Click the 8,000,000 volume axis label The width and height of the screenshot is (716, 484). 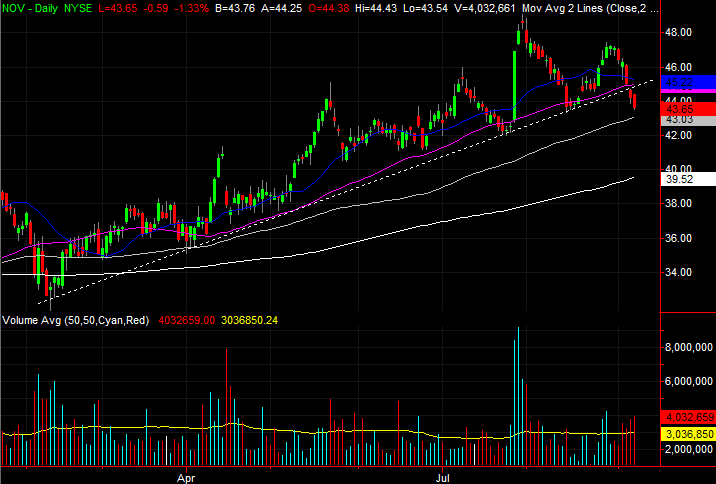pyautogui.click(x=687, y=348)
